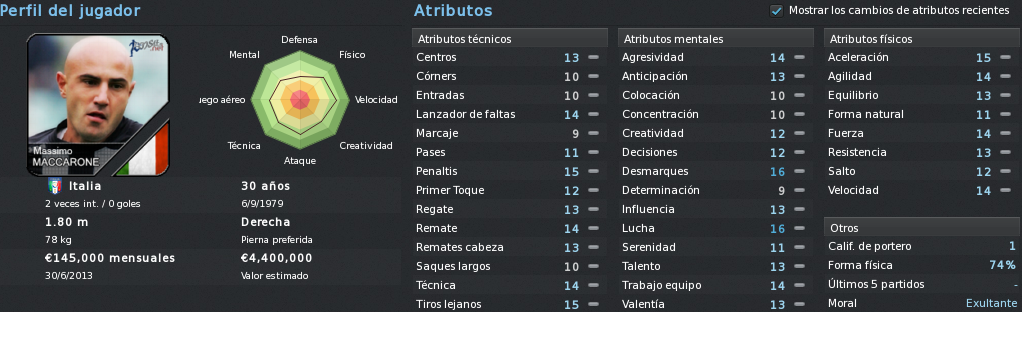The image size is (1022, 360).
Task: Click the Exultante morale link
Action: tap(991, 303)
